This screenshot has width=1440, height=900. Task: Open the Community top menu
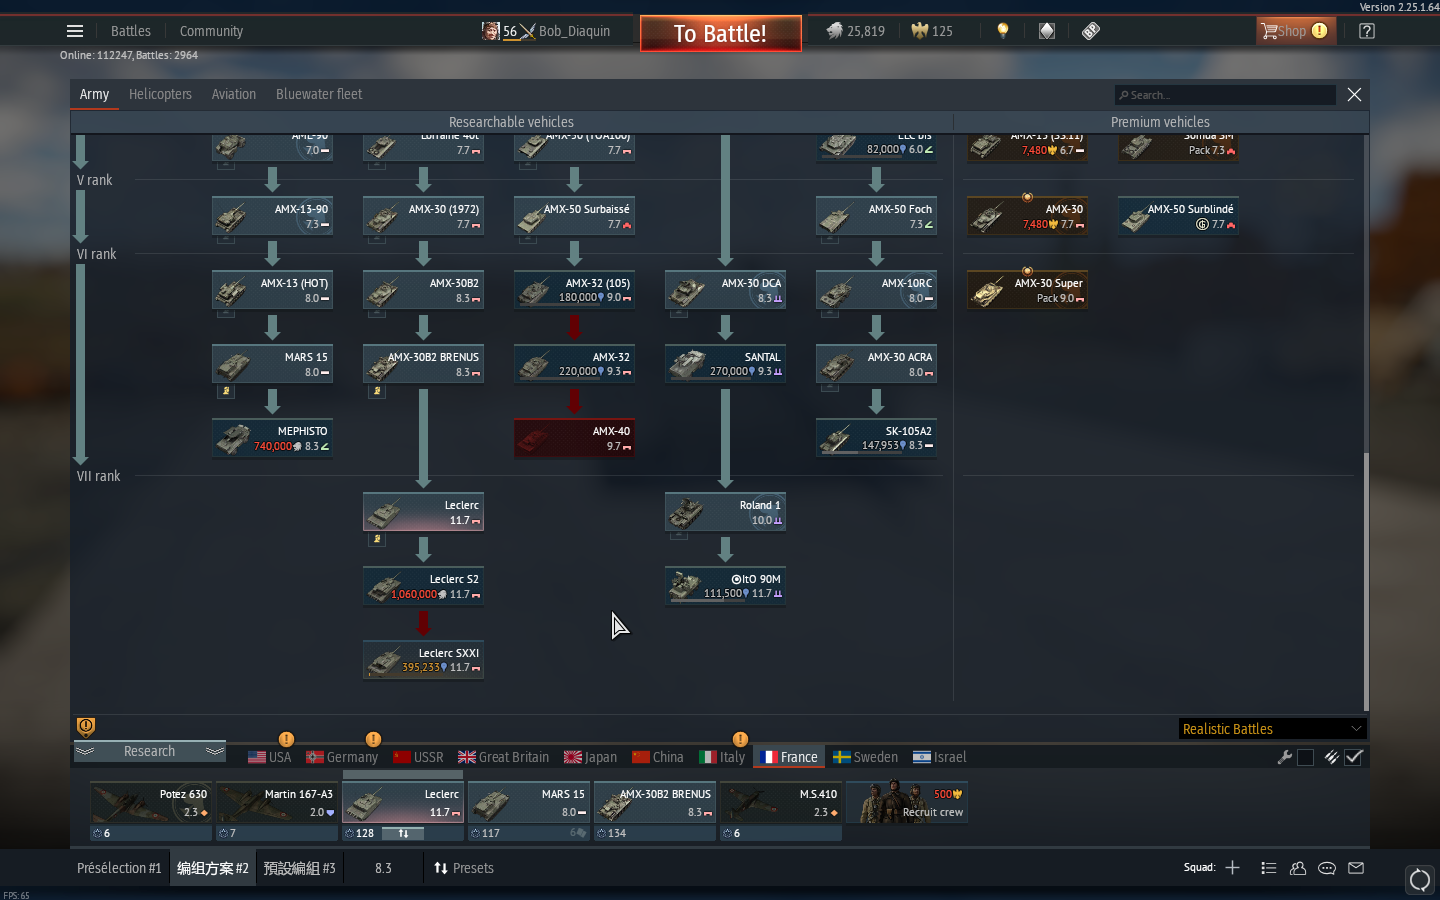tap(211, 31)
